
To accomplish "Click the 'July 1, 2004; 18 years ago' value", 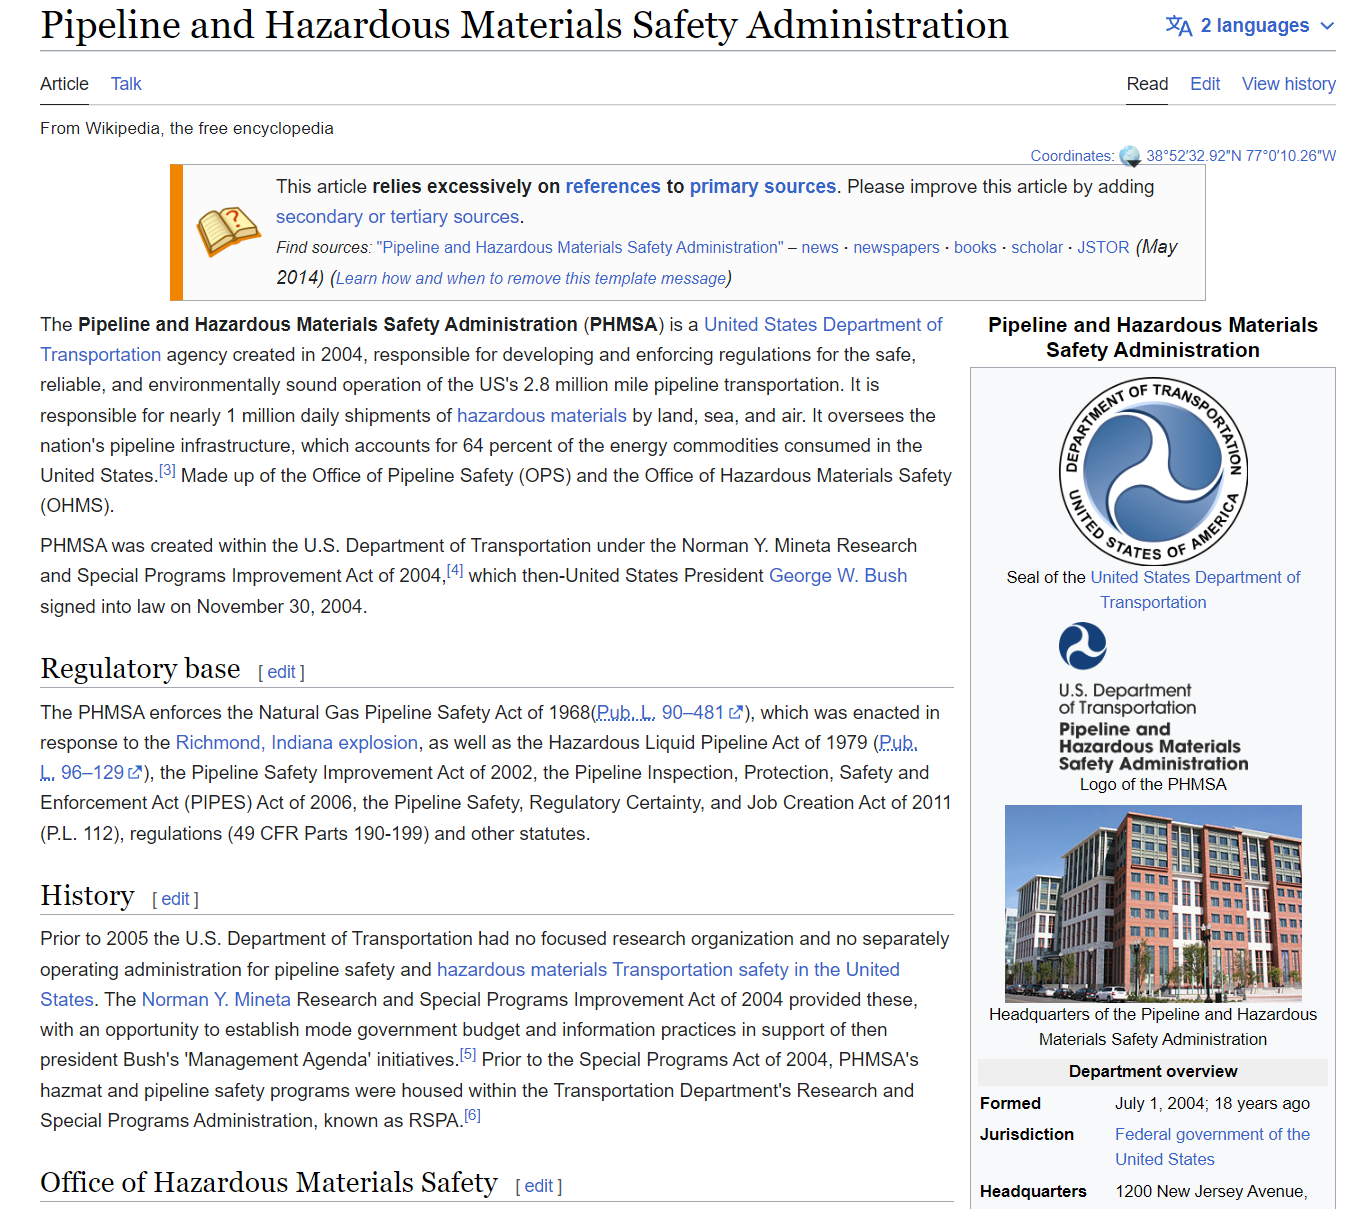I will tap(1212, 1104).
